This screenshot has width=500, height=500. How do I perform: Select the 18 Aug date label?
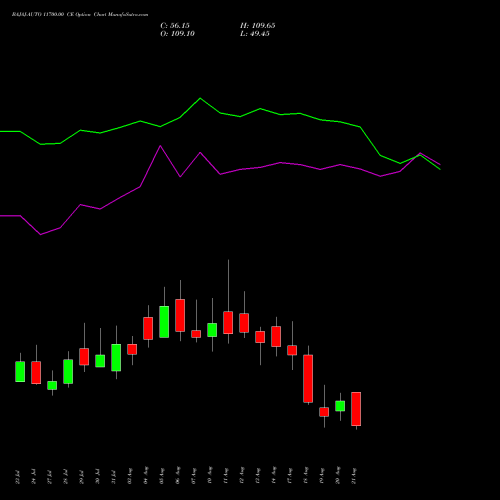click(x=306, y=476)
